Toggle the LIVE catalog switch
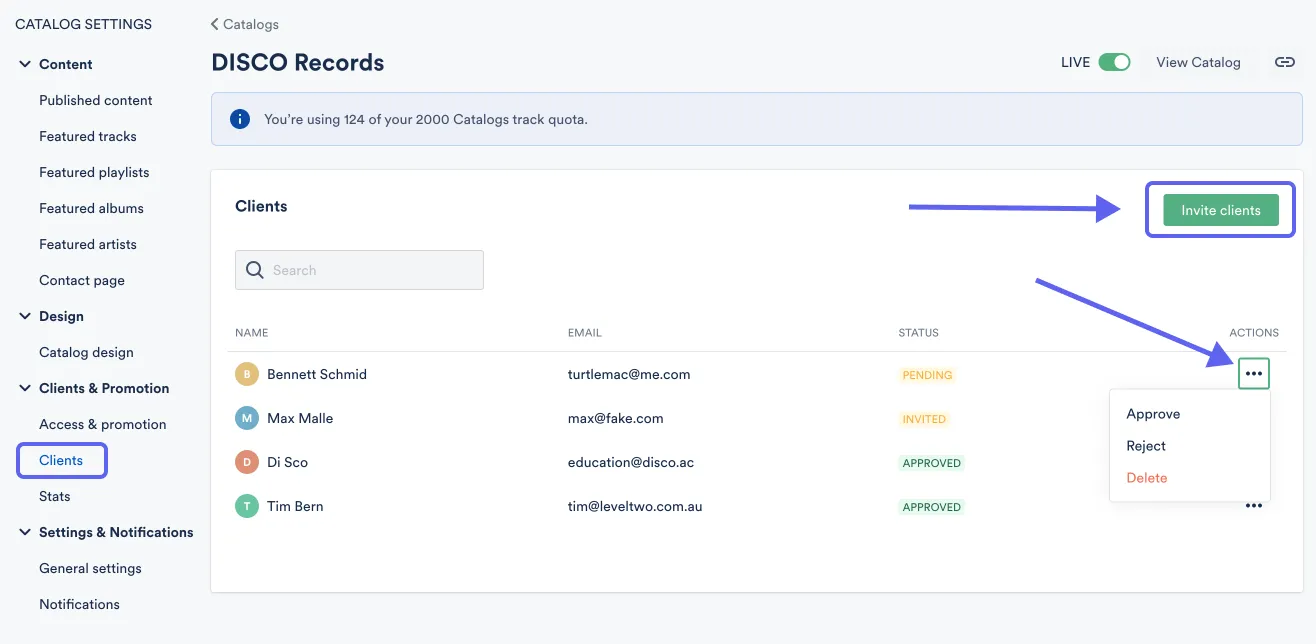This screenshot has width=1316, height=644. tap(1114, 62)
